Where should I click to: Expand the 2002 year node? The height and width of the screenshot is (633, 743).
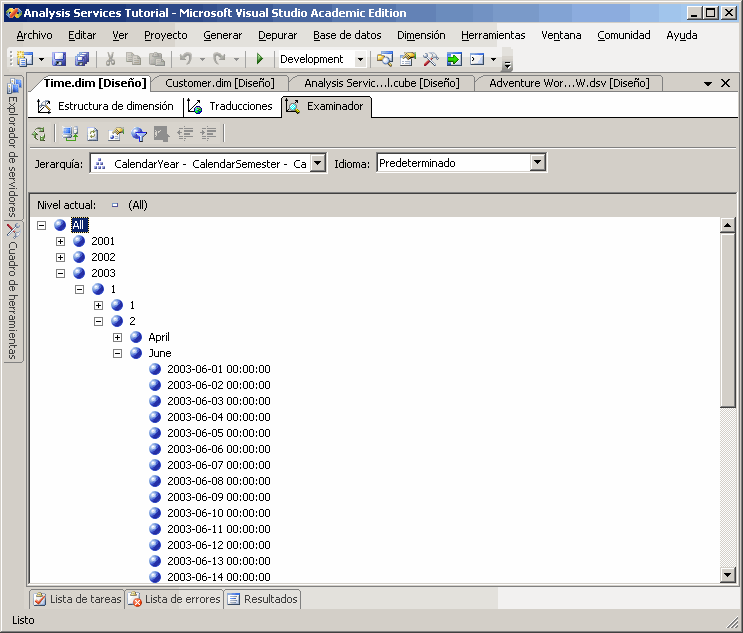pos(61,258)
